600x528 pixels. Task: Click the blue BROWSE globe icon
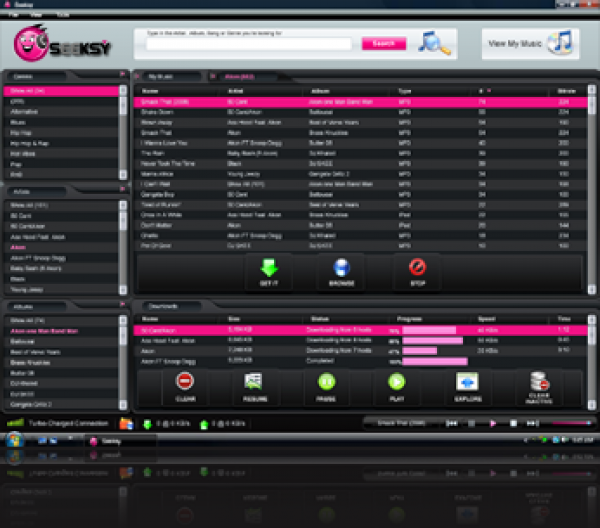(341, 267)
